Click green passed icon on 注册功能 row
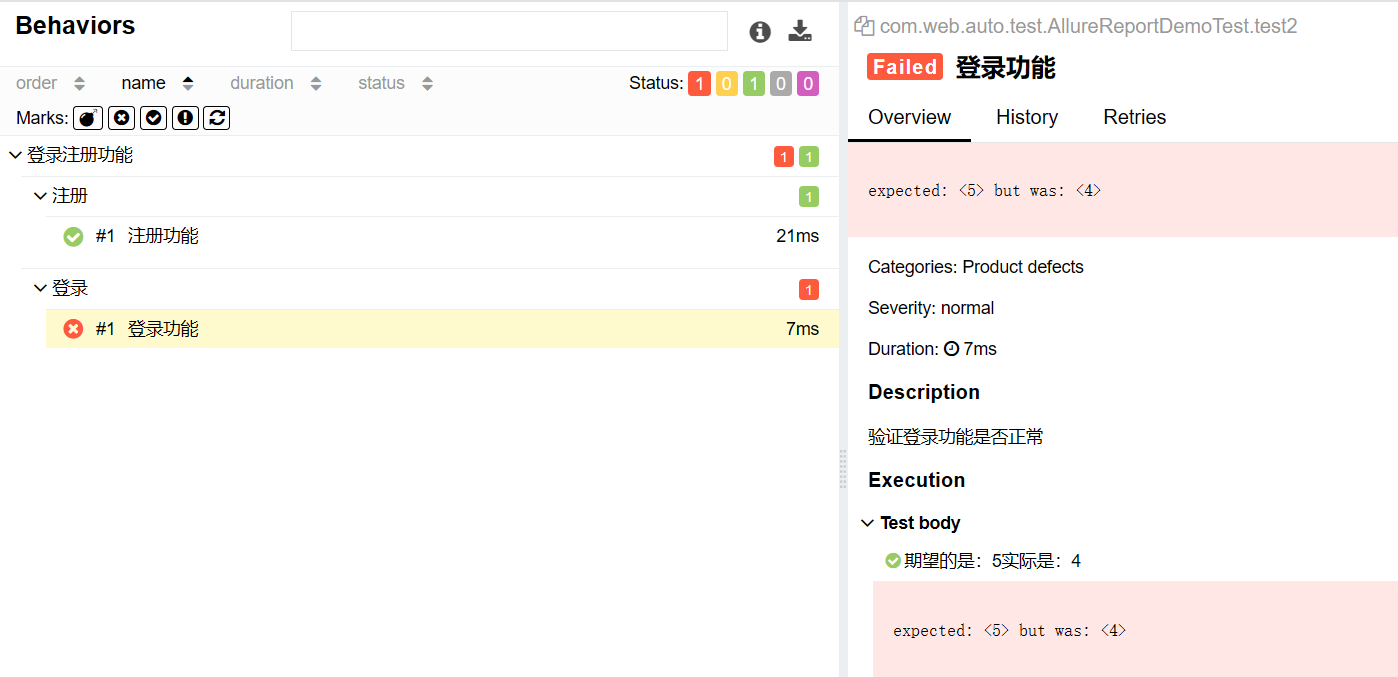1398x677 pixels. [x=73, y=237]
